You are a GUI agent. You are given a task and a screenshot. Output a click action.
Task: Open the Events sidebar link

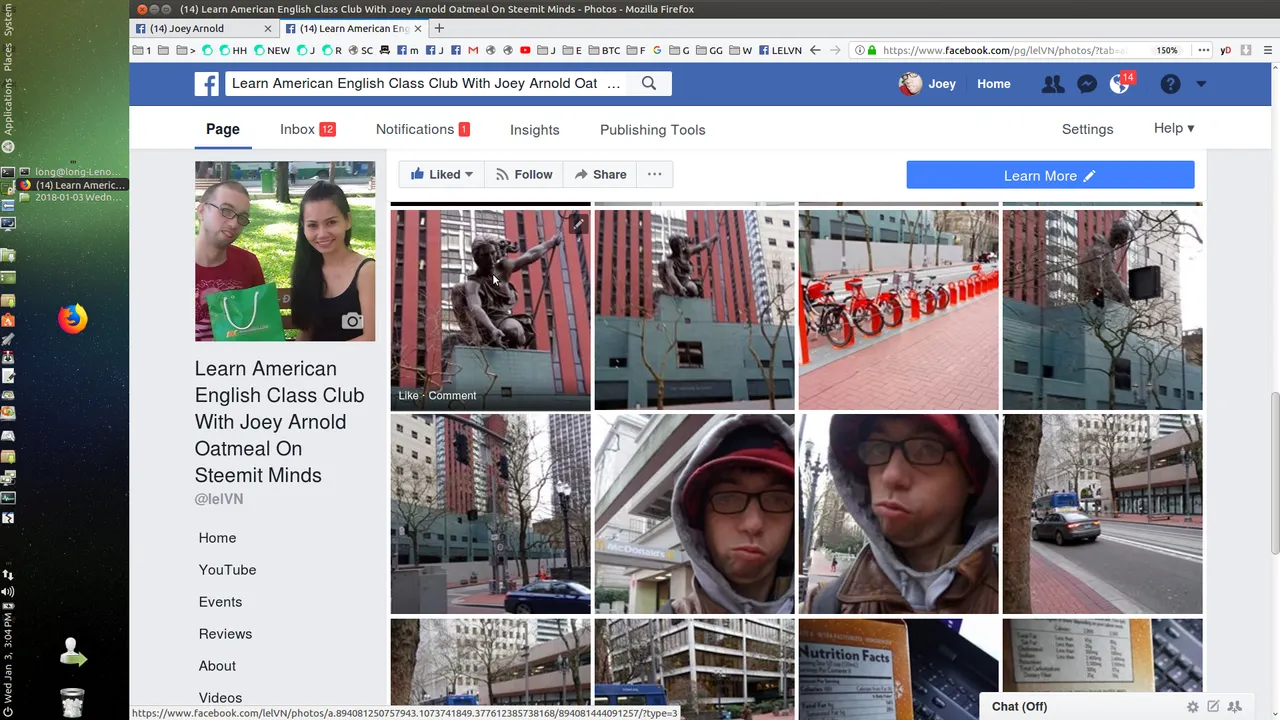point(220,602)
